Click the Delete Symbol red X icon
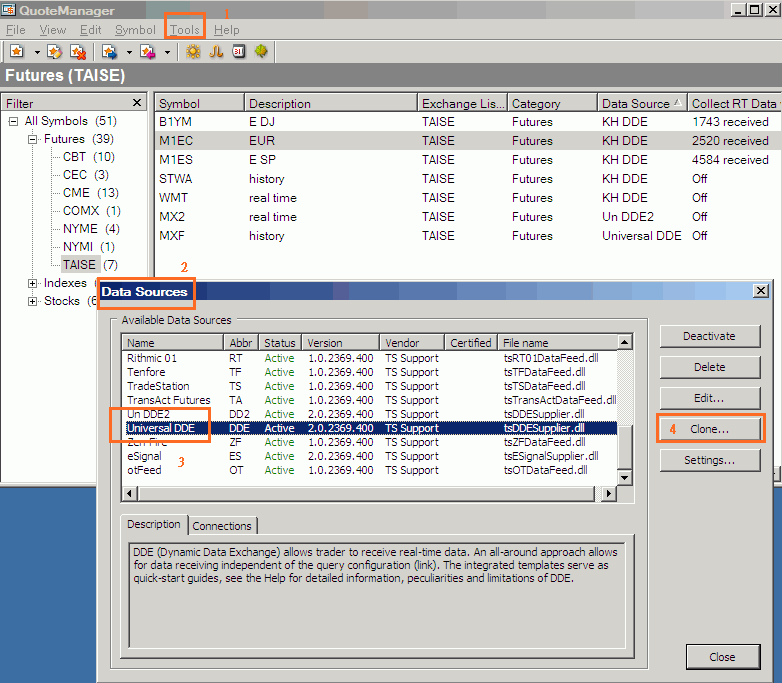This screenshot has width=782, height=683. pyautogui.click(x=78, y=51)
